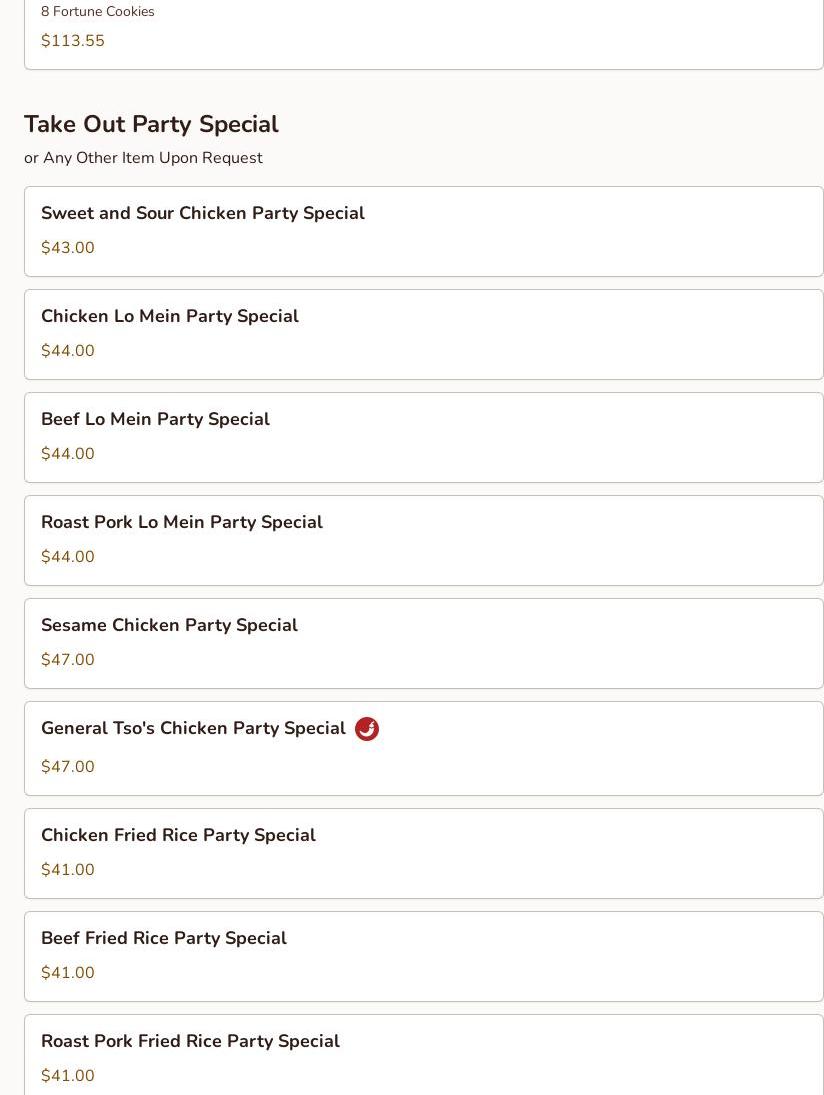
Task: Click the Take Out Party Special heading
Action: tap(151, 124)
